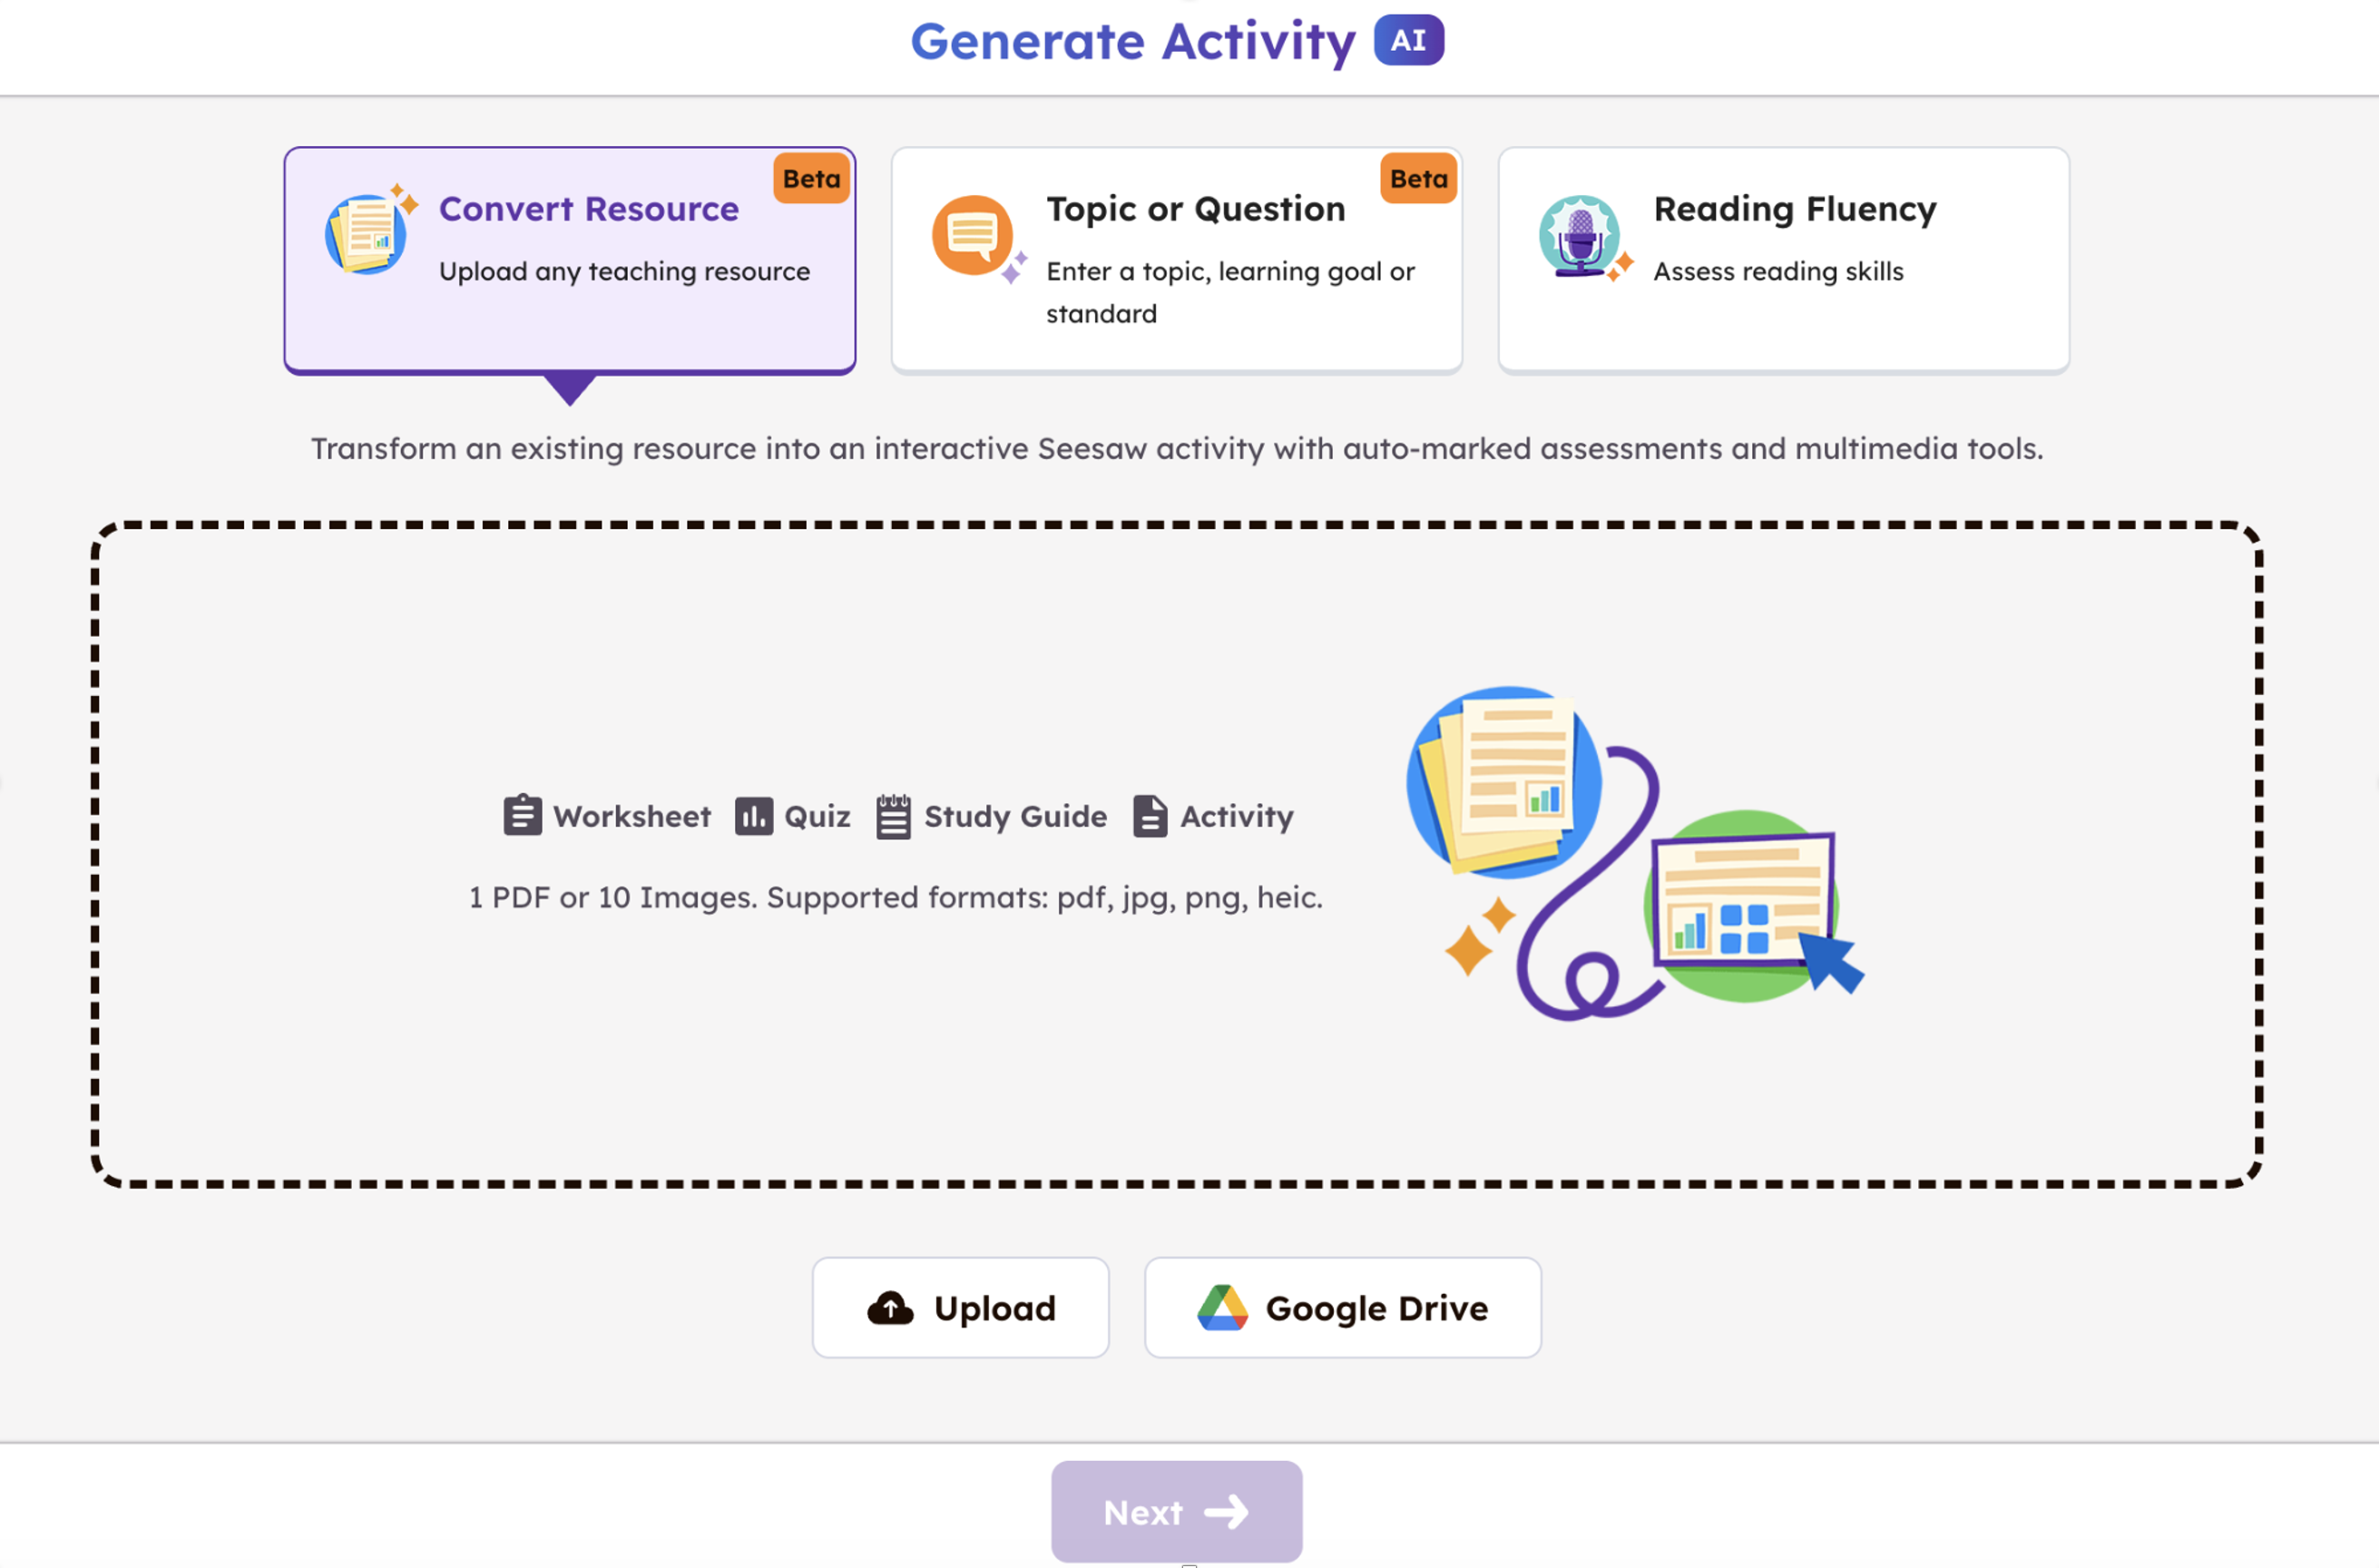The height and width of the screenshot is (1568, 2379).
Task: Click the Study Guide notepad icon
Action: tap(893, 815)
